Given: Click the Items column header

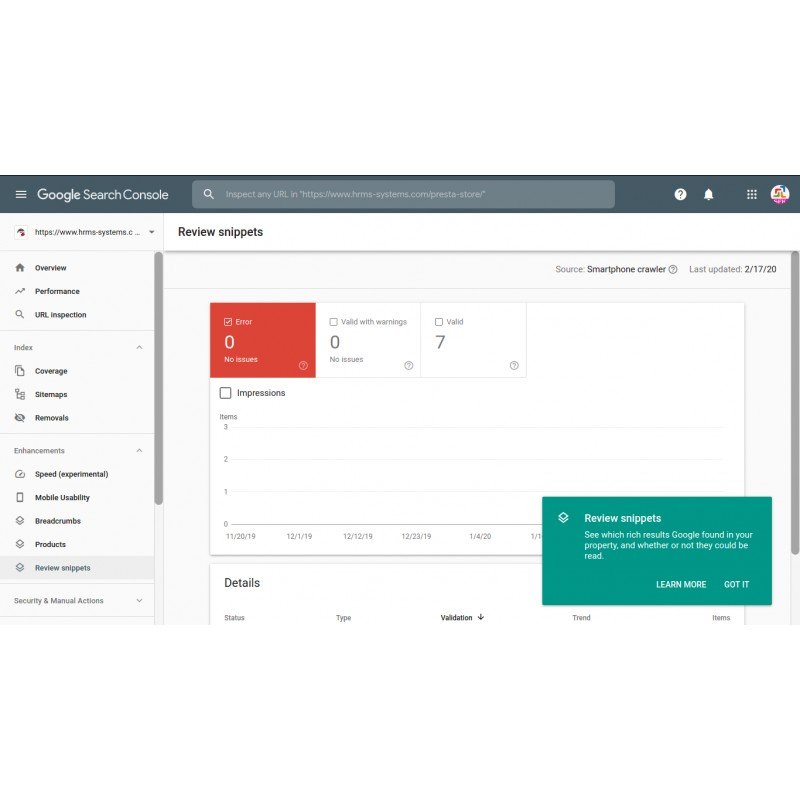Looking at the screenshot, I should (x=721, y=618).
